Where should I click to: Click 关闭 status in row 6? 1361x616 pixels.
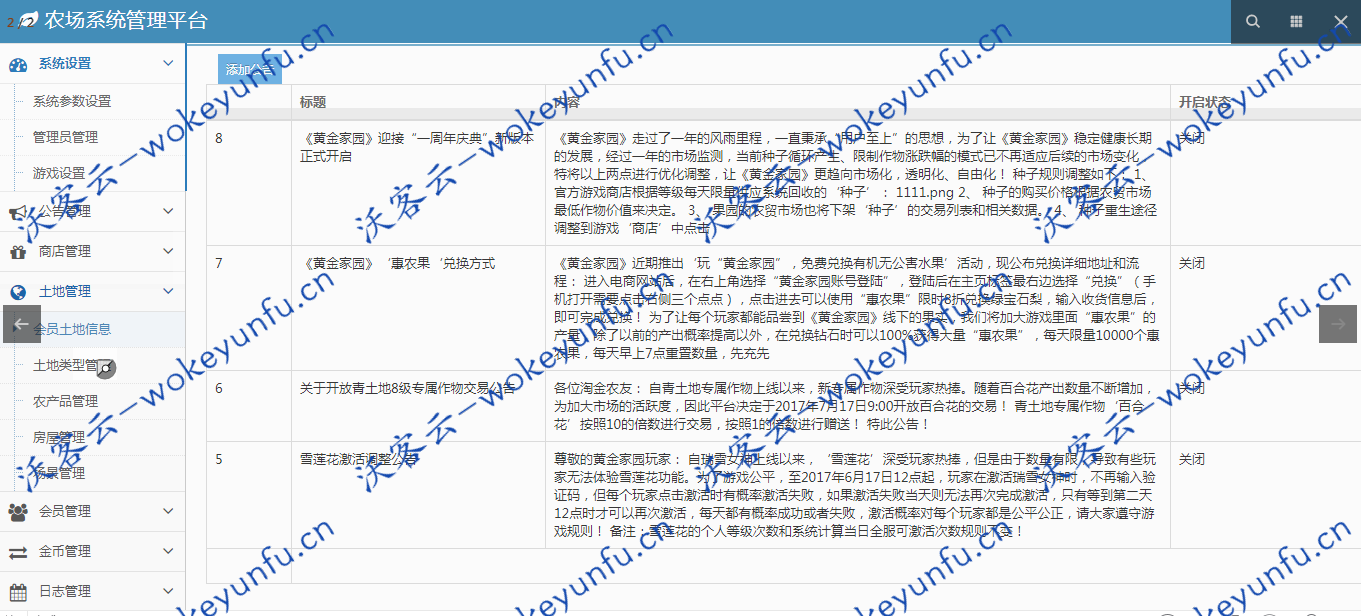click(1191, 388)
